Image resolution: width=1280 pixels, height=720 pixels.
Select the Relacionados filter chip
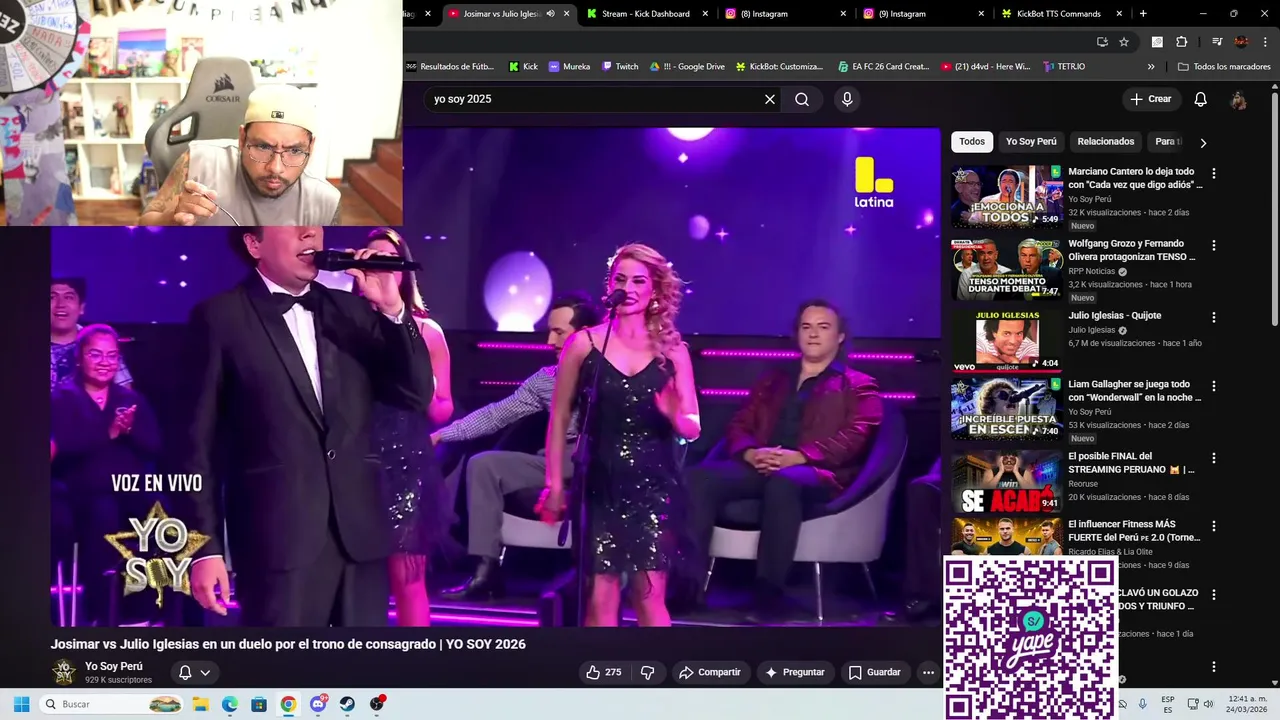[1106, 142]
